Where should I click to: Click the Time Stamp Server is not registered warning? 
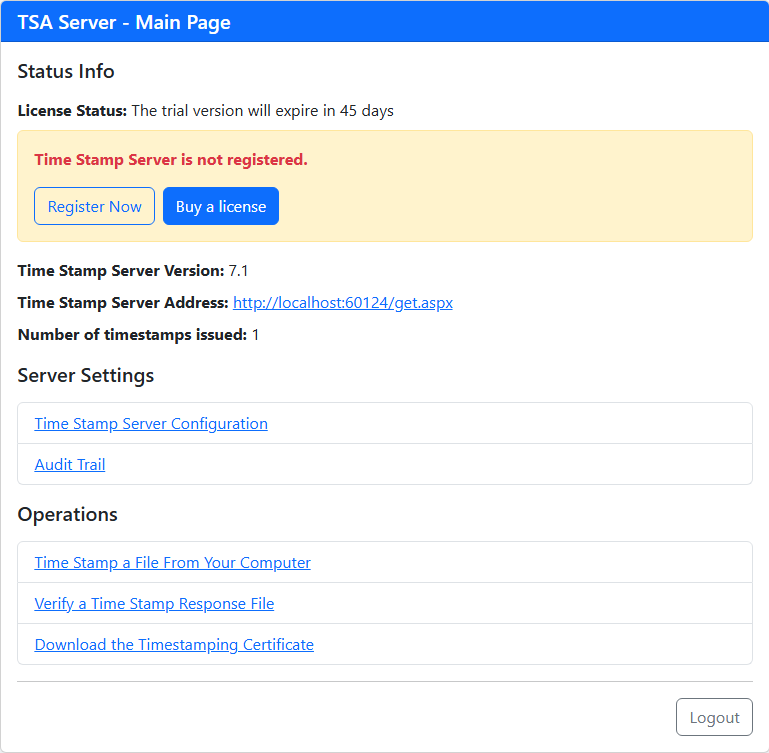pos(171,160)
